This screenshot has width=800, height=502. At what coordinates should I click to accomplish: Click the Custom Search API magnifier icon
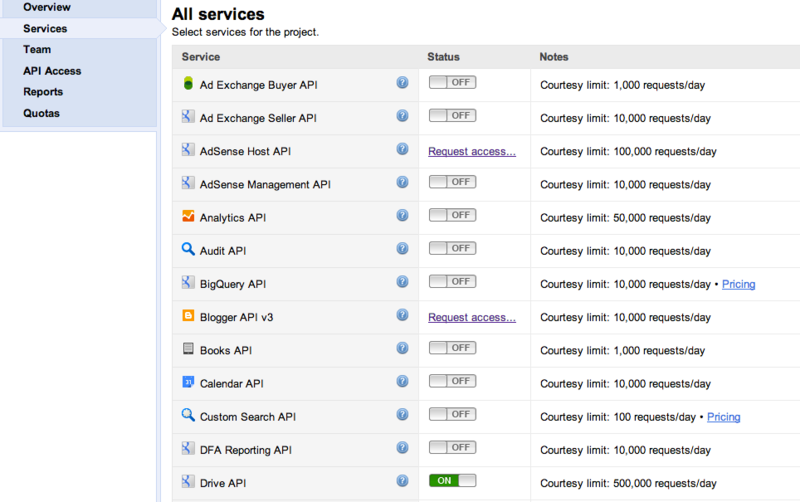(187, 415)
